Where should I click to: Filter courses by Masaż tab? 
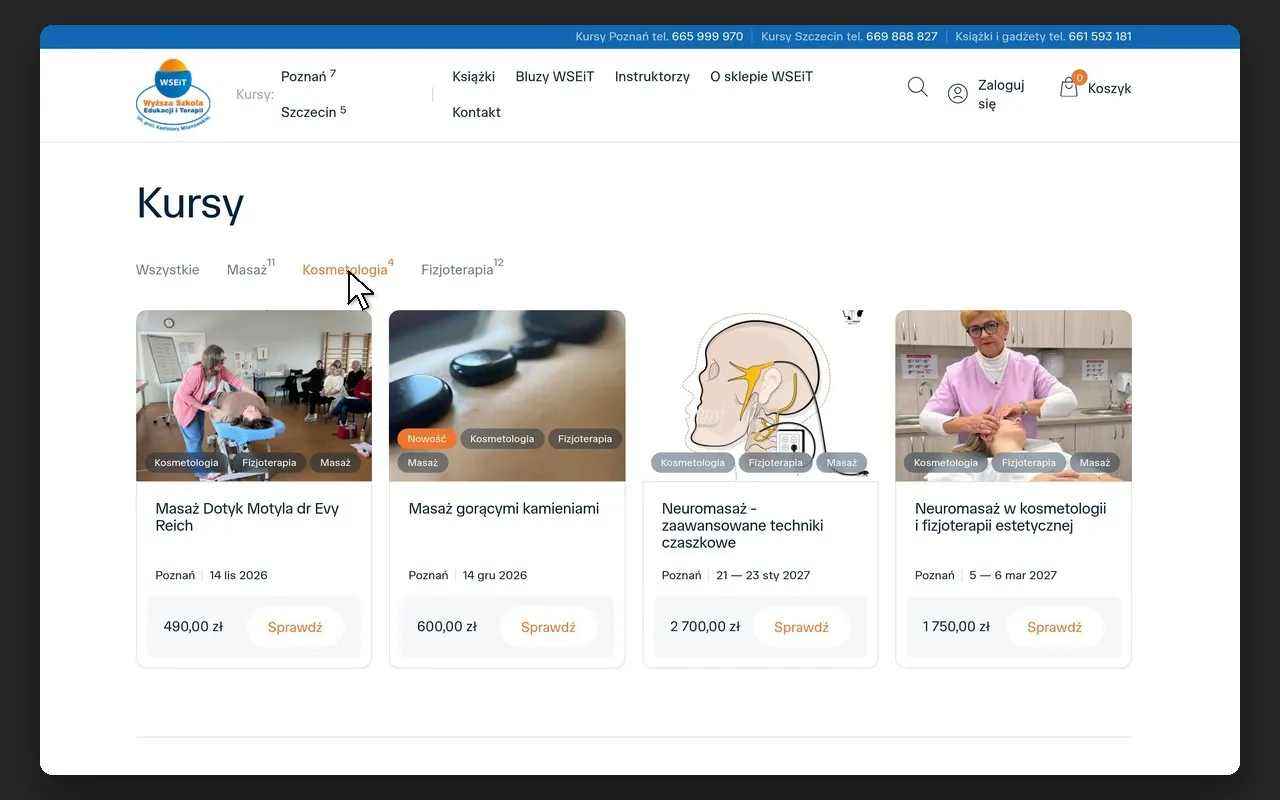[247, 269]
